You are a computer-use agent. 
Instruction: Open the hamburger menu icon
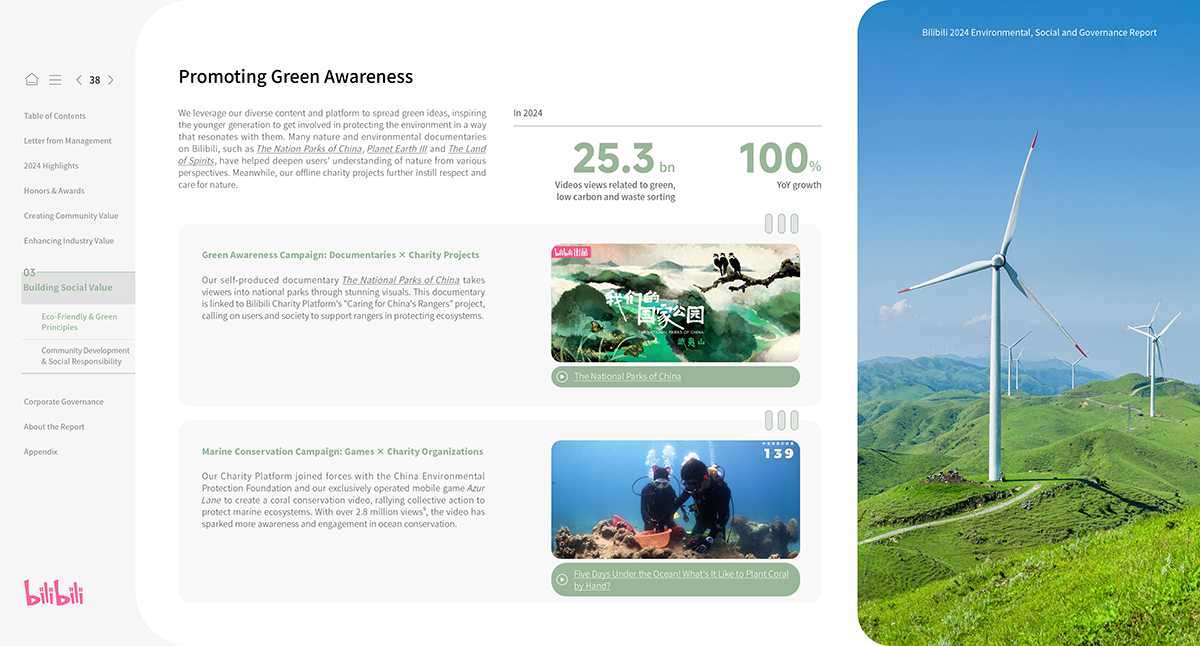55,80
